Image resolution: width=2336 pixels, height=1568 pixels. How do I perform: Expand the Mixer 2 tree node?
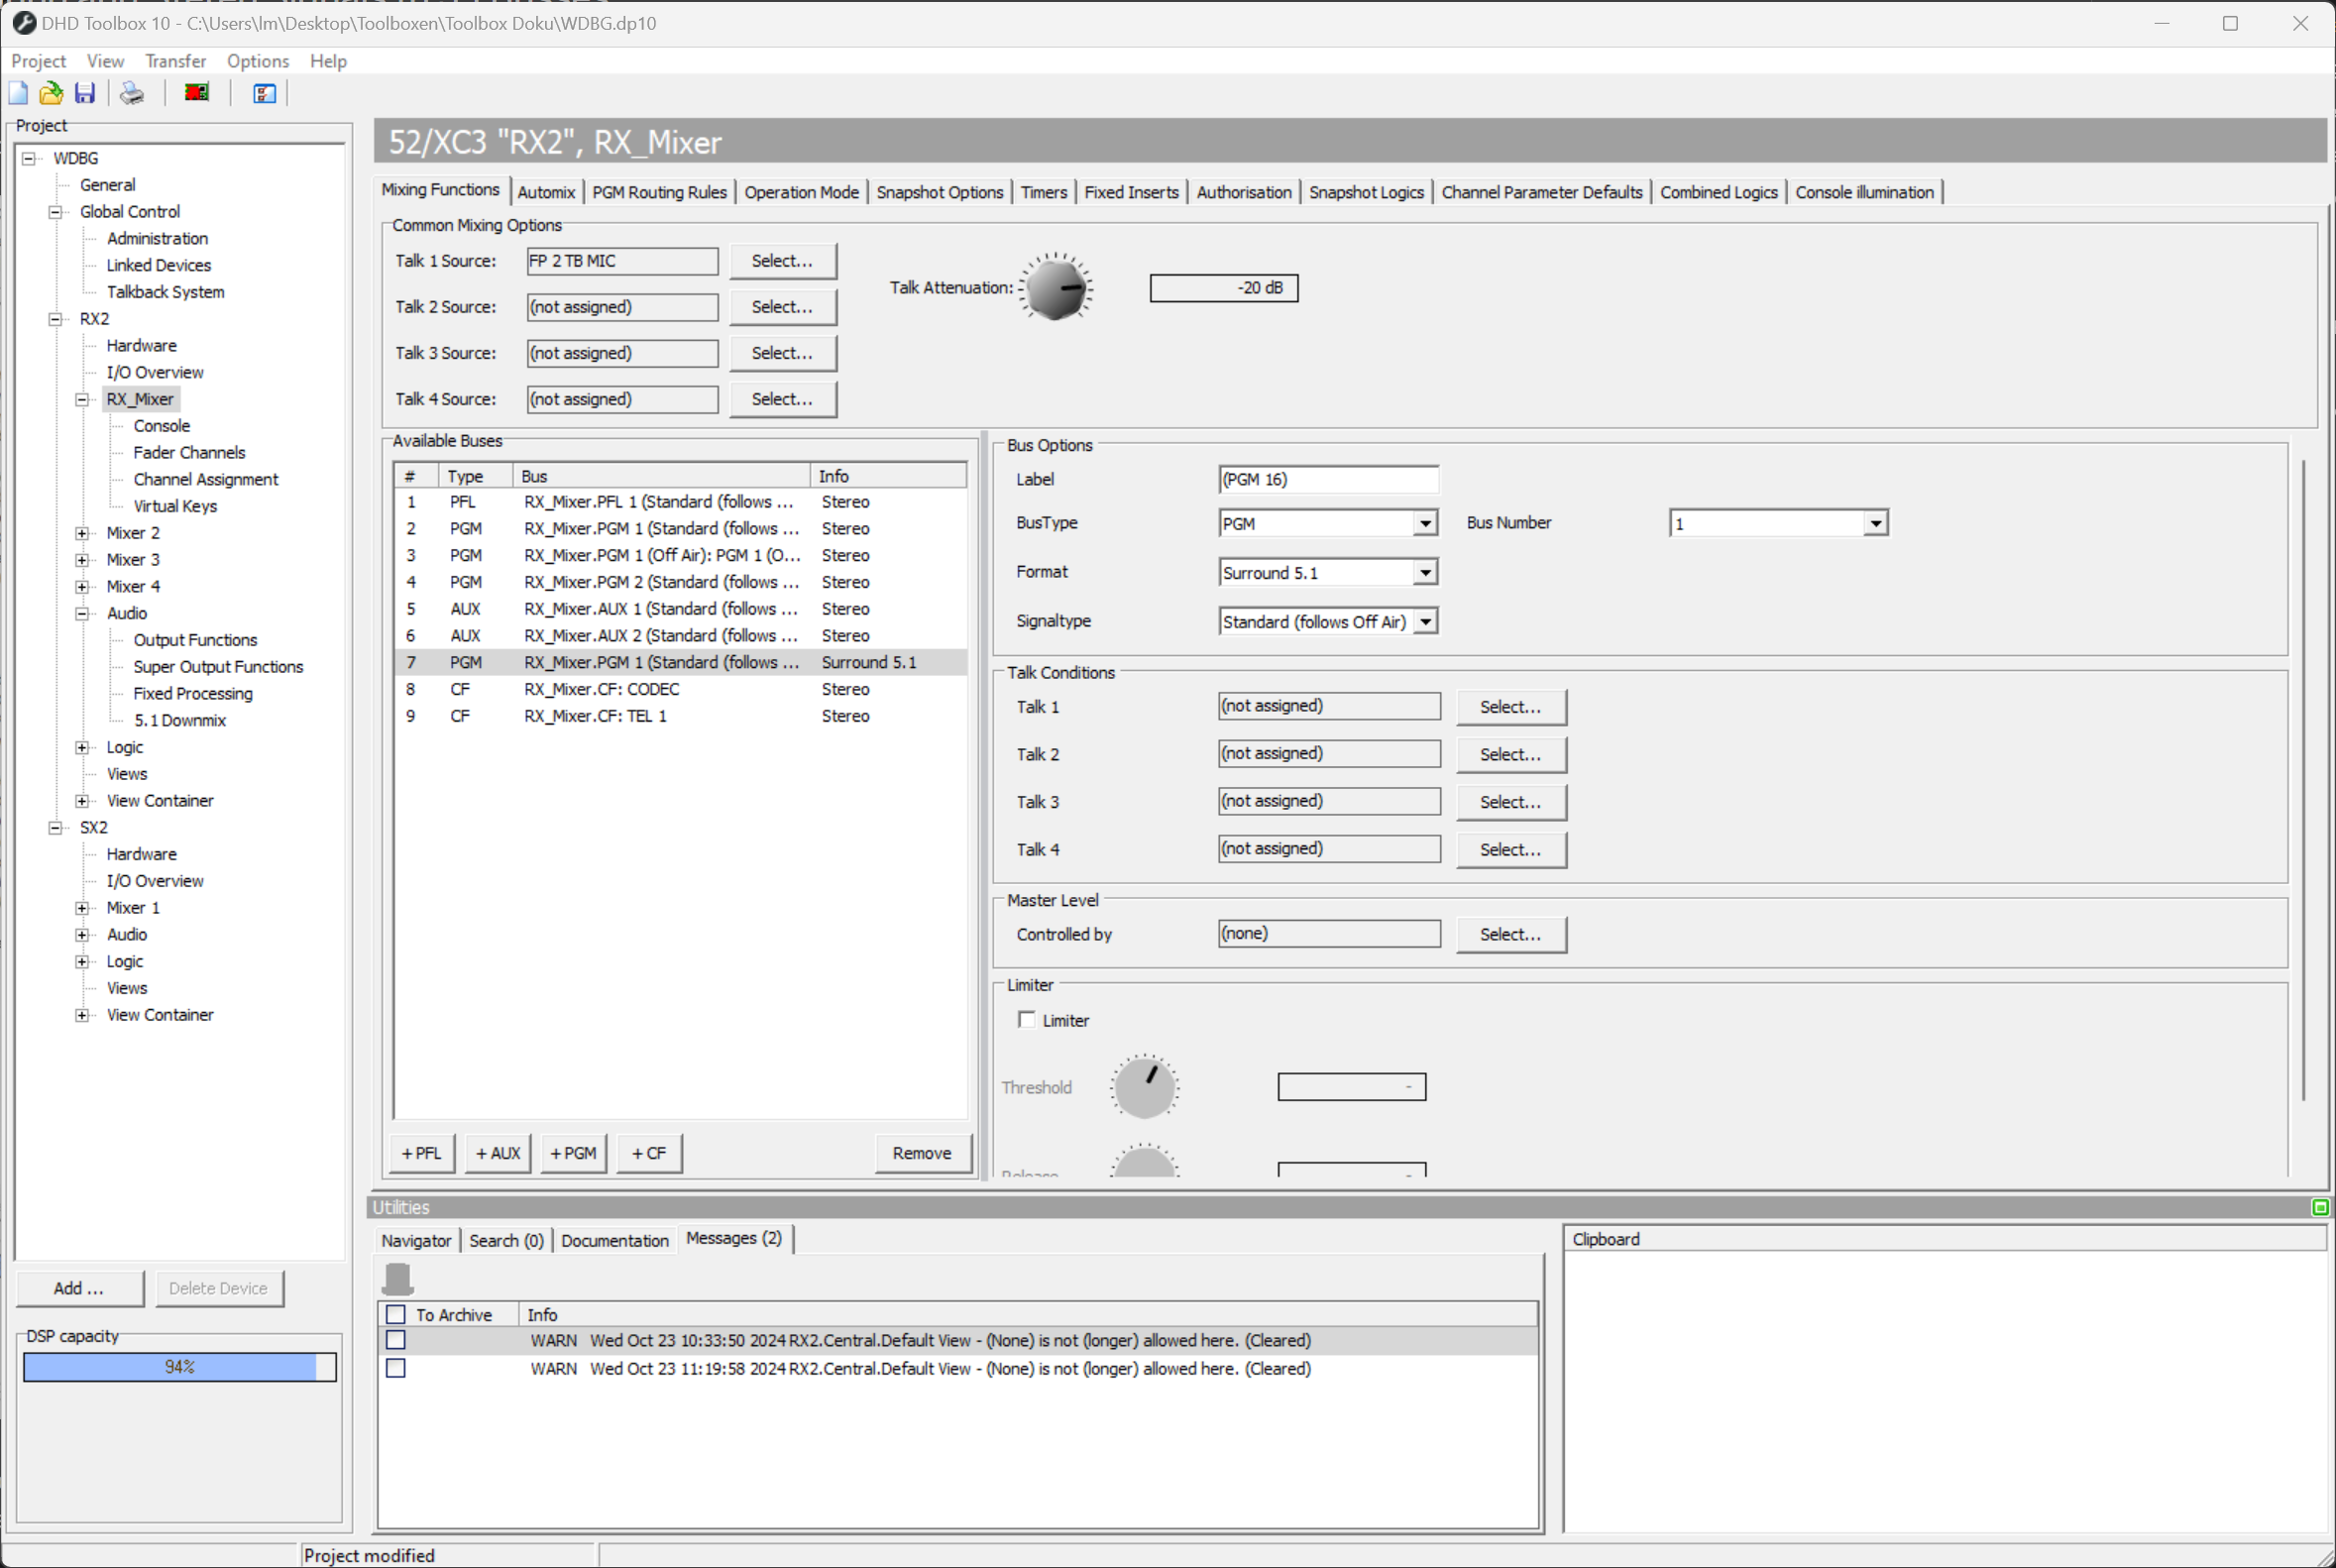pyautogui.click(x=82, y=533)
